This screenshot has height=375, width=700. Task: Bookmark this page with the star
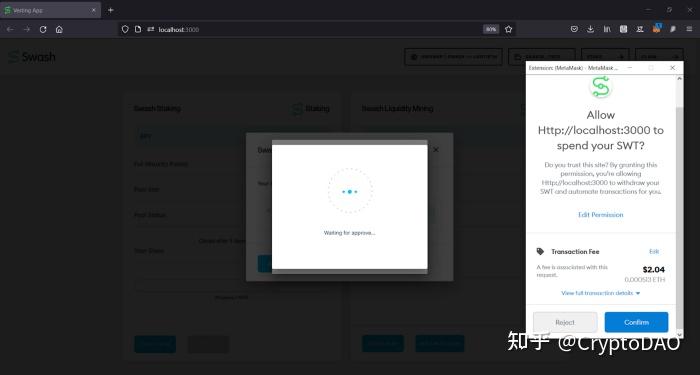coord(508,29)
